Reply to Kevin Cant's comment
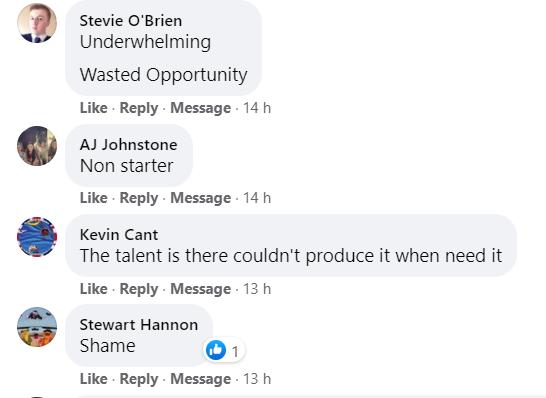Viewport: 546px width, 398px height. point(139,289)
